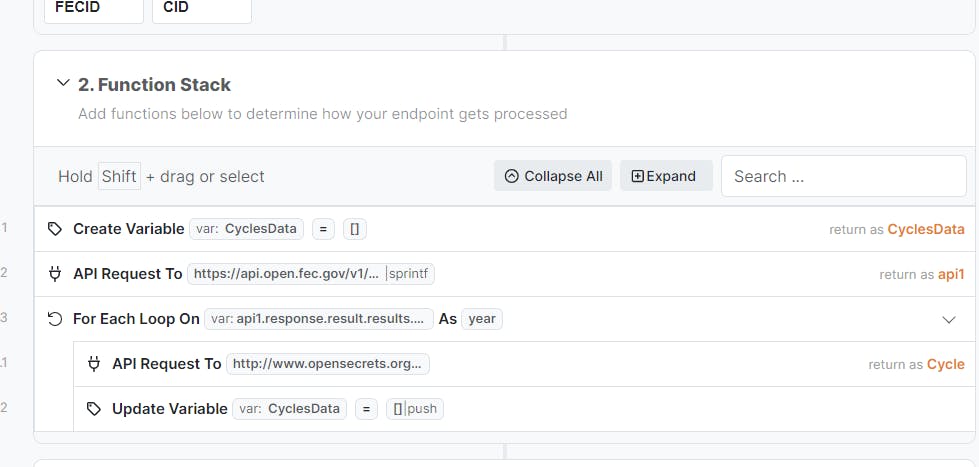Collapse the For Each Loop row chevron
The height and width of the screenshot is (467, 979).
(x=949, y=319)
